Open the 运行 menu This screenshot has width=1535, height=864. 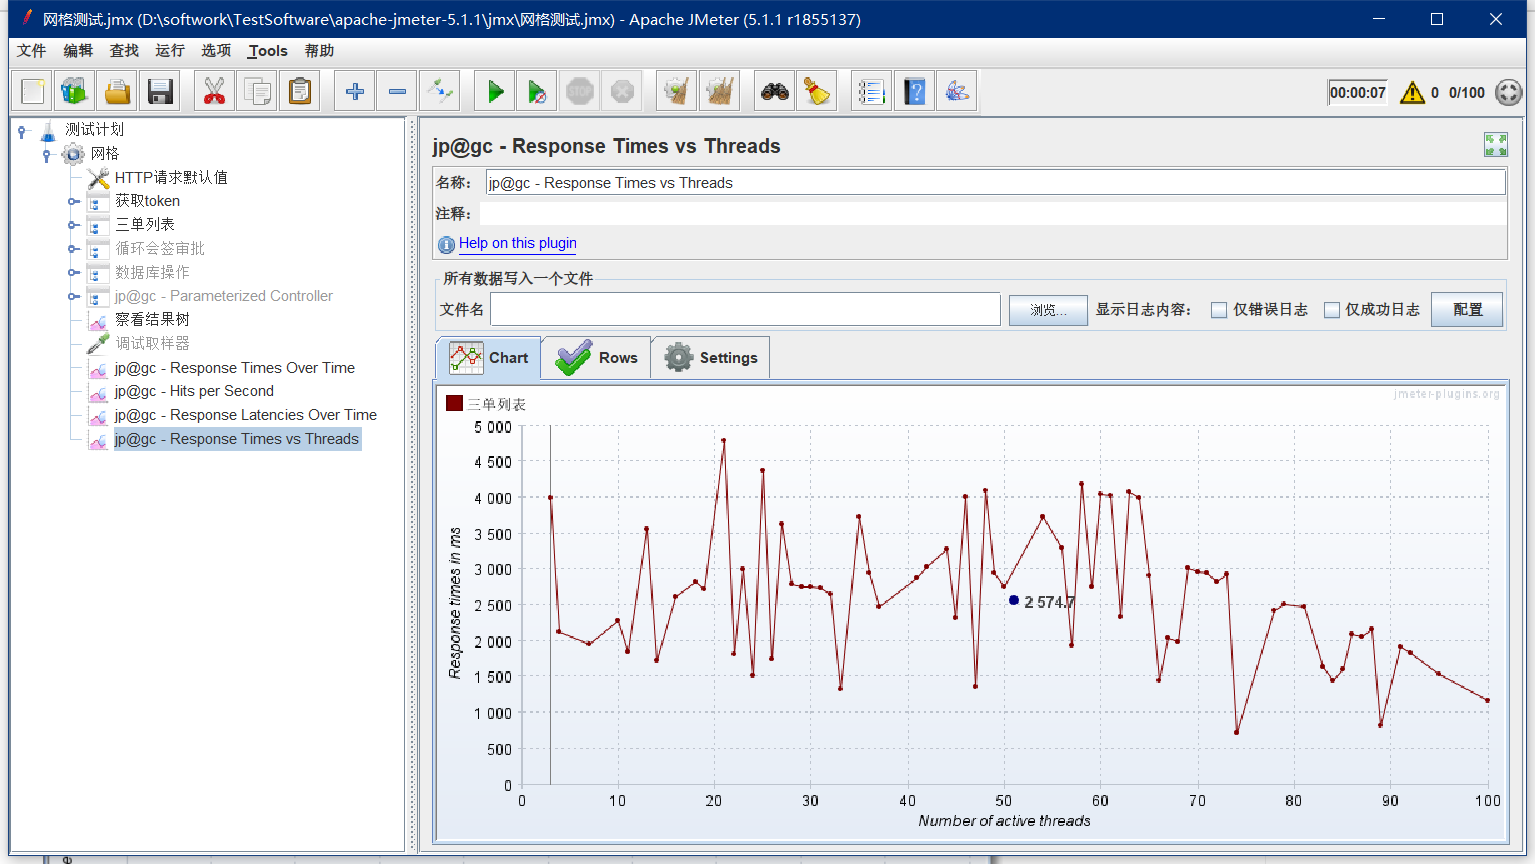170,51
